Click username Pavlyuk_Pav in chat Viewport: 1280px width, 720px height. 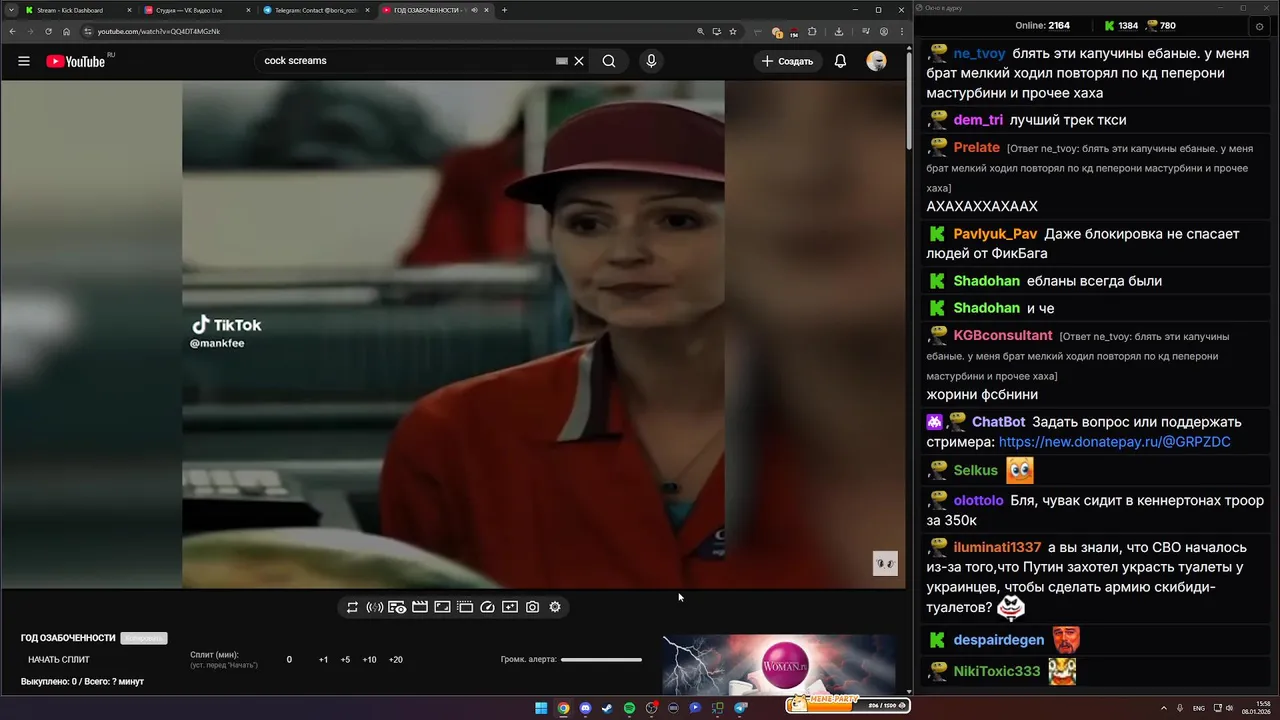click(x=995, y=234)
